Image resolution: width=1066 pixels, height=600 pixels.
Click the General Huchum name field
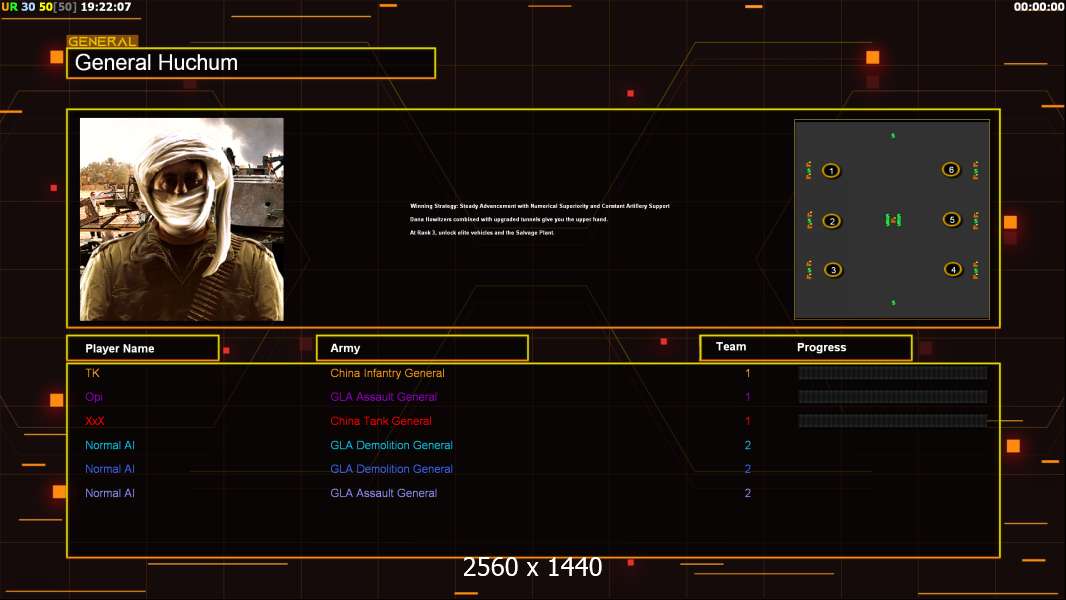tap(251, 63)
